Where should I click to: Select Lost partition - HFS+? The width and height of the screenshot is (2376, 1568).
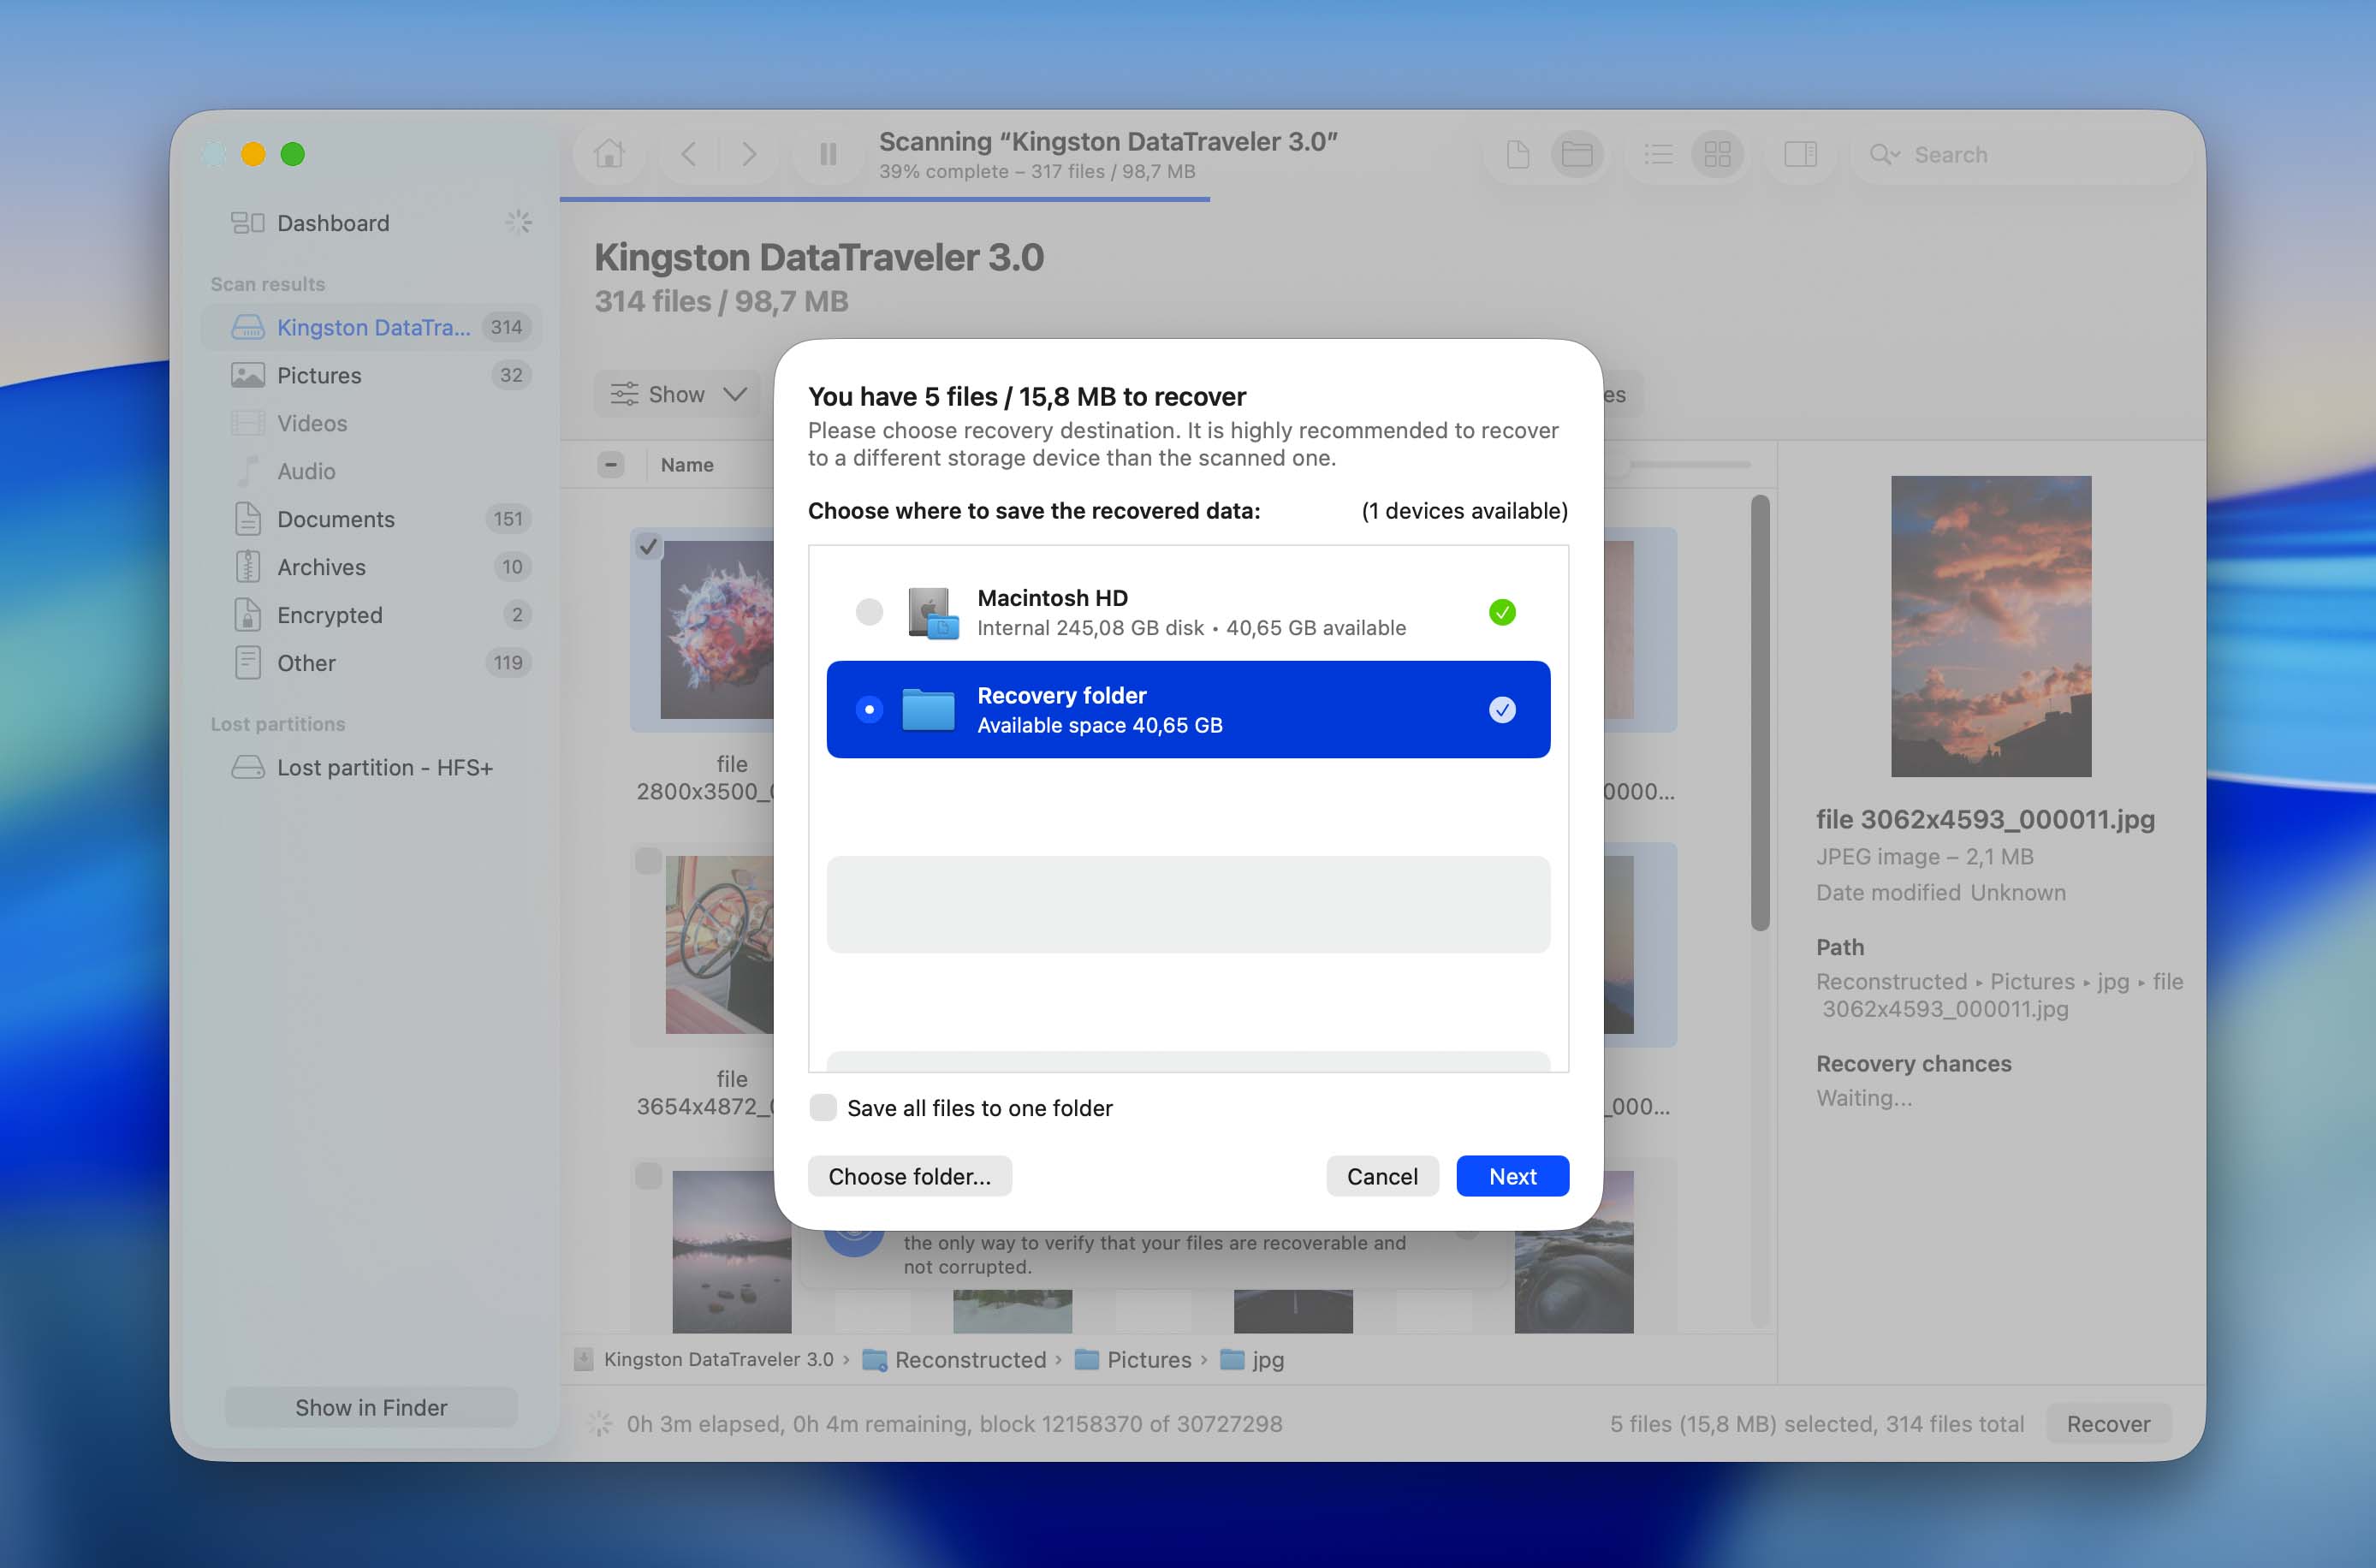tap(372, 767)
